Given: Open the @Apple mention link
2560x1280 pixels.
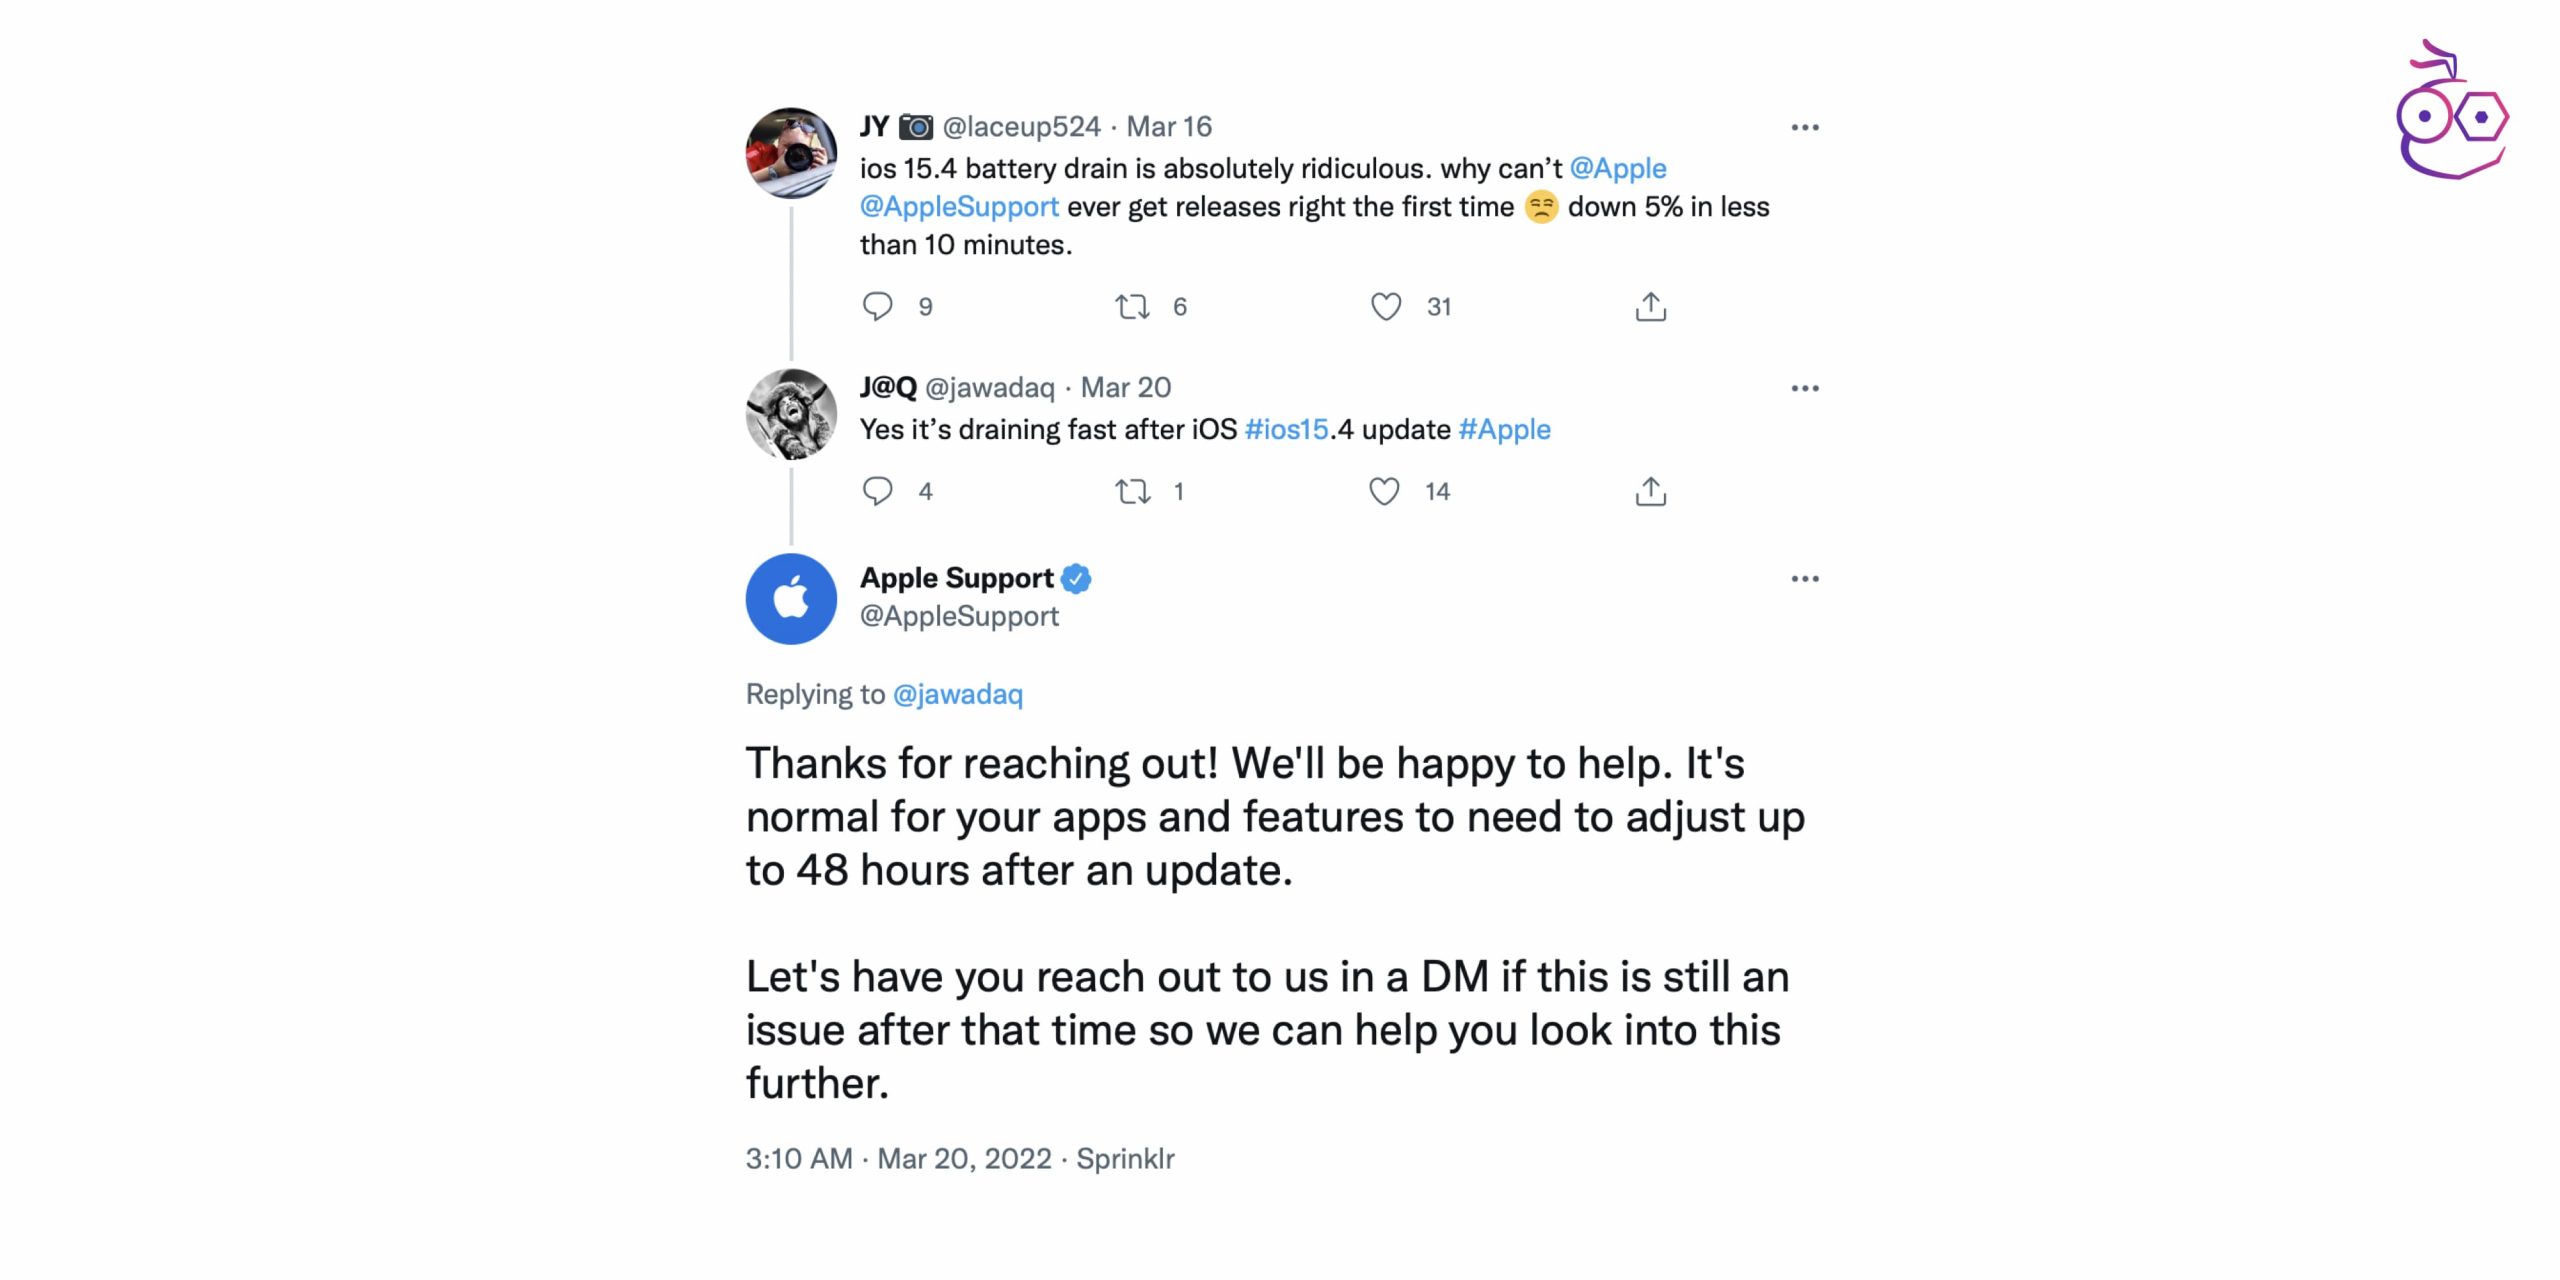Looking at the screenshot, I should pyautogui.click(x=1617, y=168).
